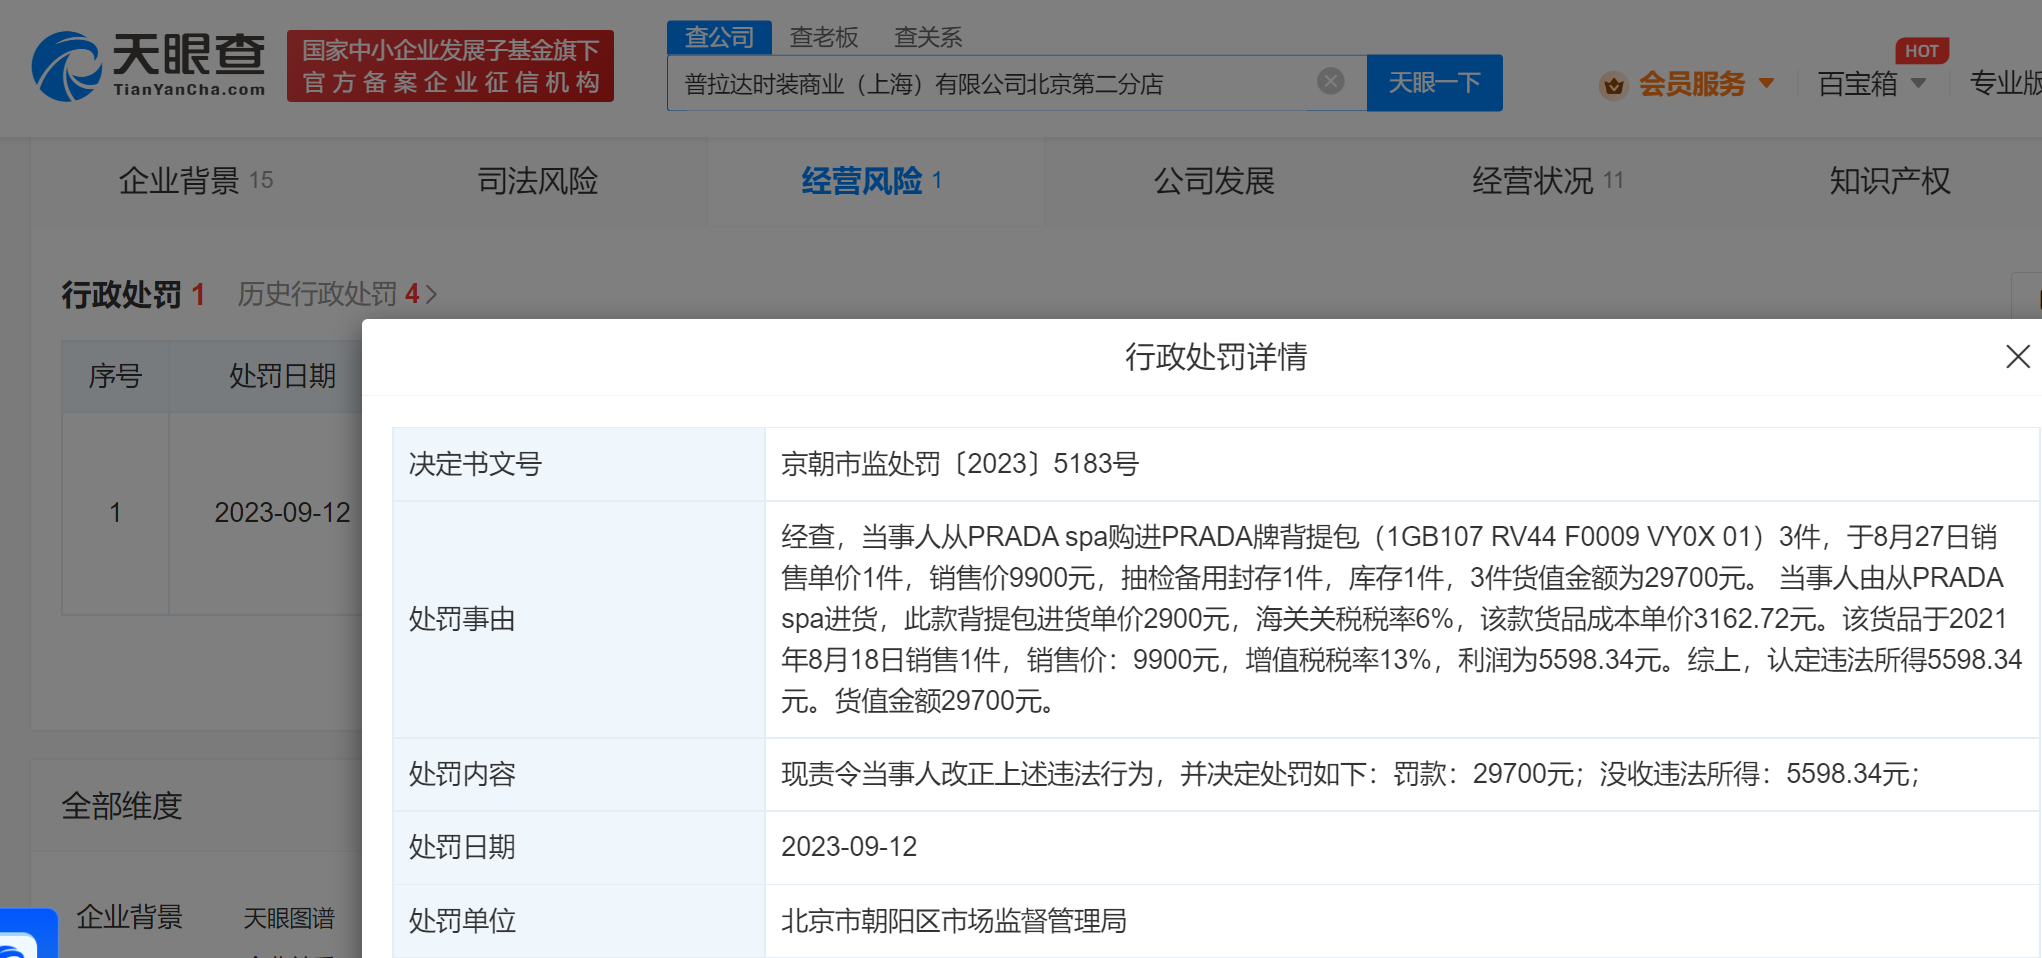Click the HOT badge
Viewport: 2042px width, 958px height.
pyautogui.click(x=1921, y=51)
